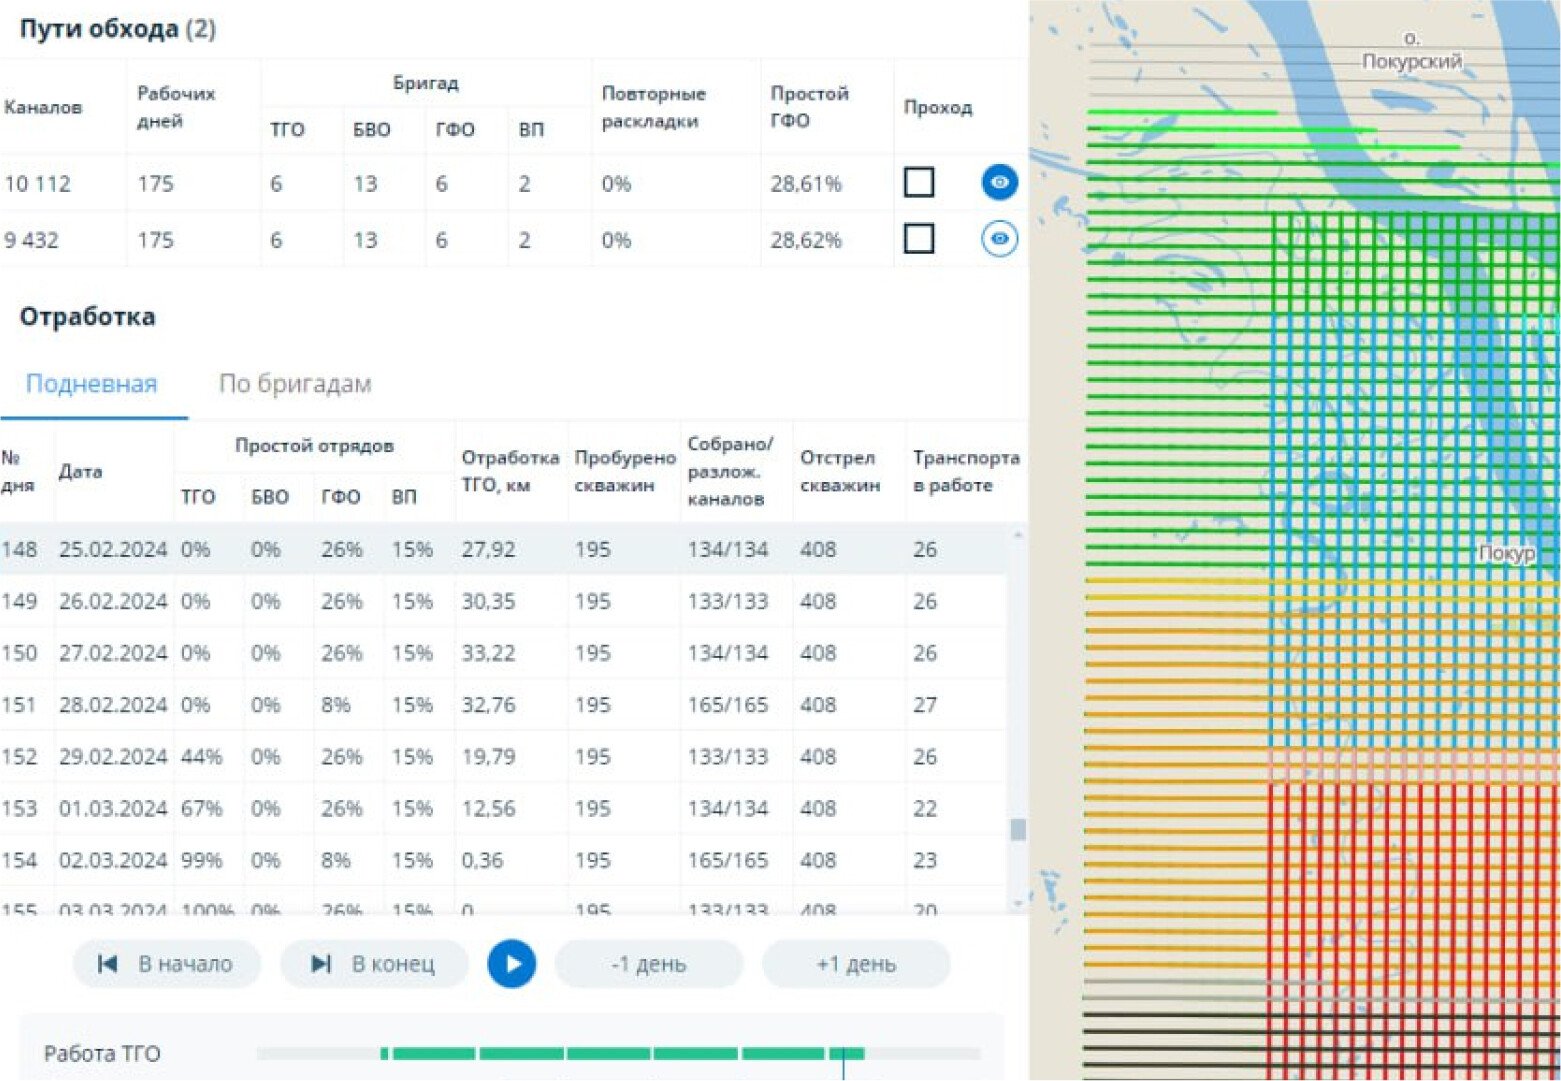Open the Подневная tab
This screenshot has width=1561, height=1081.
(91, 384)
